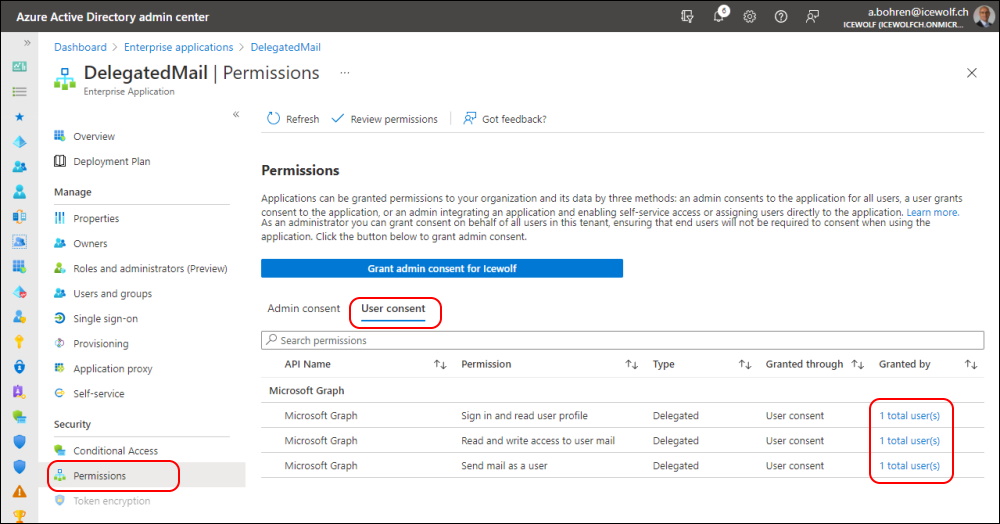Sort by the Type column arrows
1000x524 pixels.
745,364
